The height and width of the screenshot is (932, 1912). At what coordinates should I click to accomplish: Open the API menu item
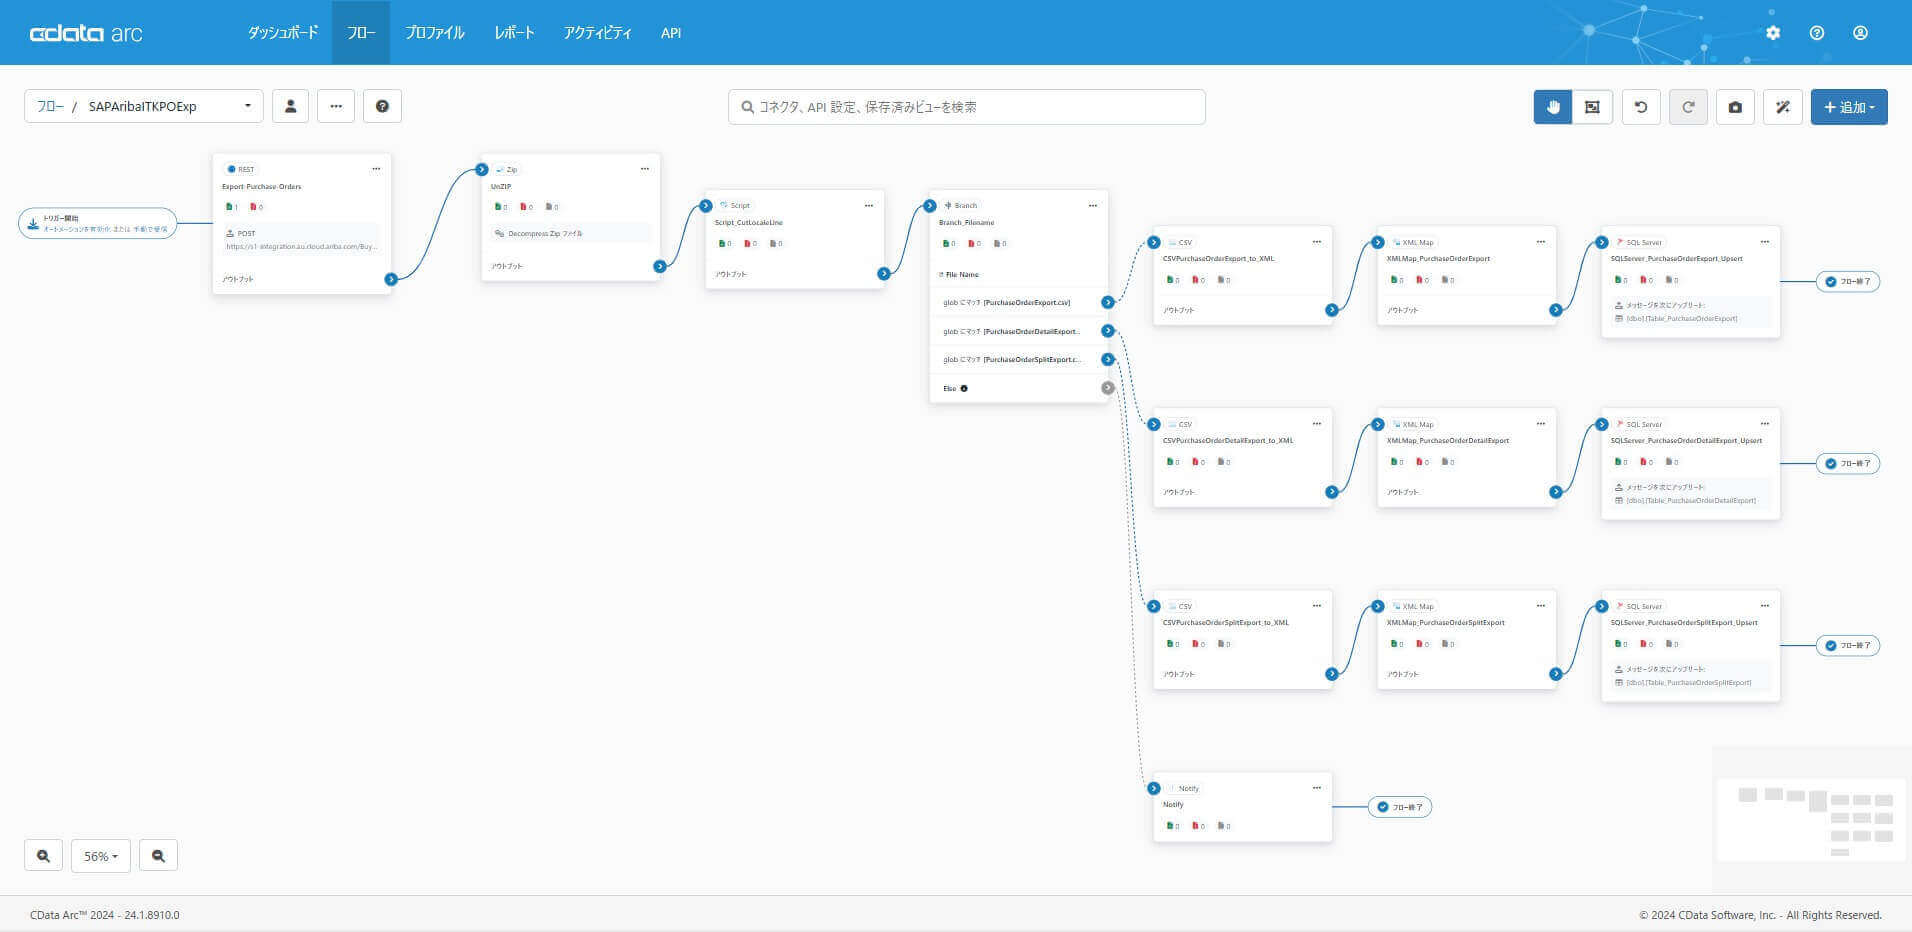670,32
